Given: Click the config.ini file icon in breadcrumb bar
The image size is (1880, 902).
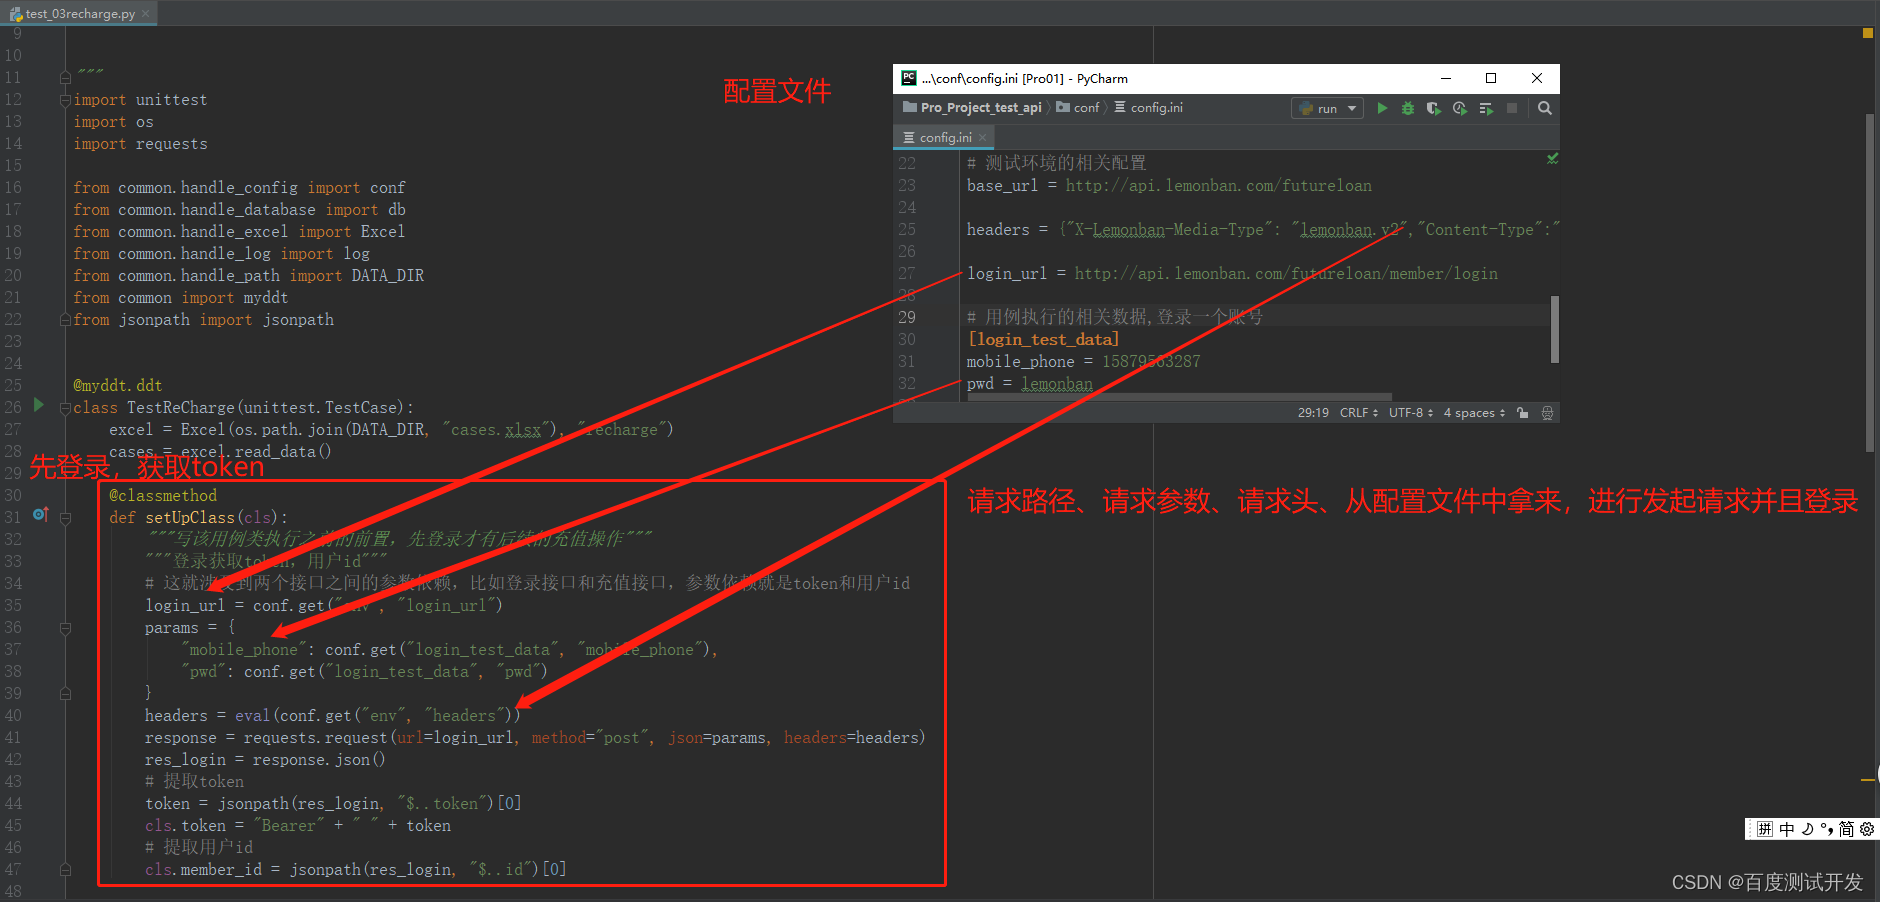Looking at the screenshot, I should [1120, 107].
